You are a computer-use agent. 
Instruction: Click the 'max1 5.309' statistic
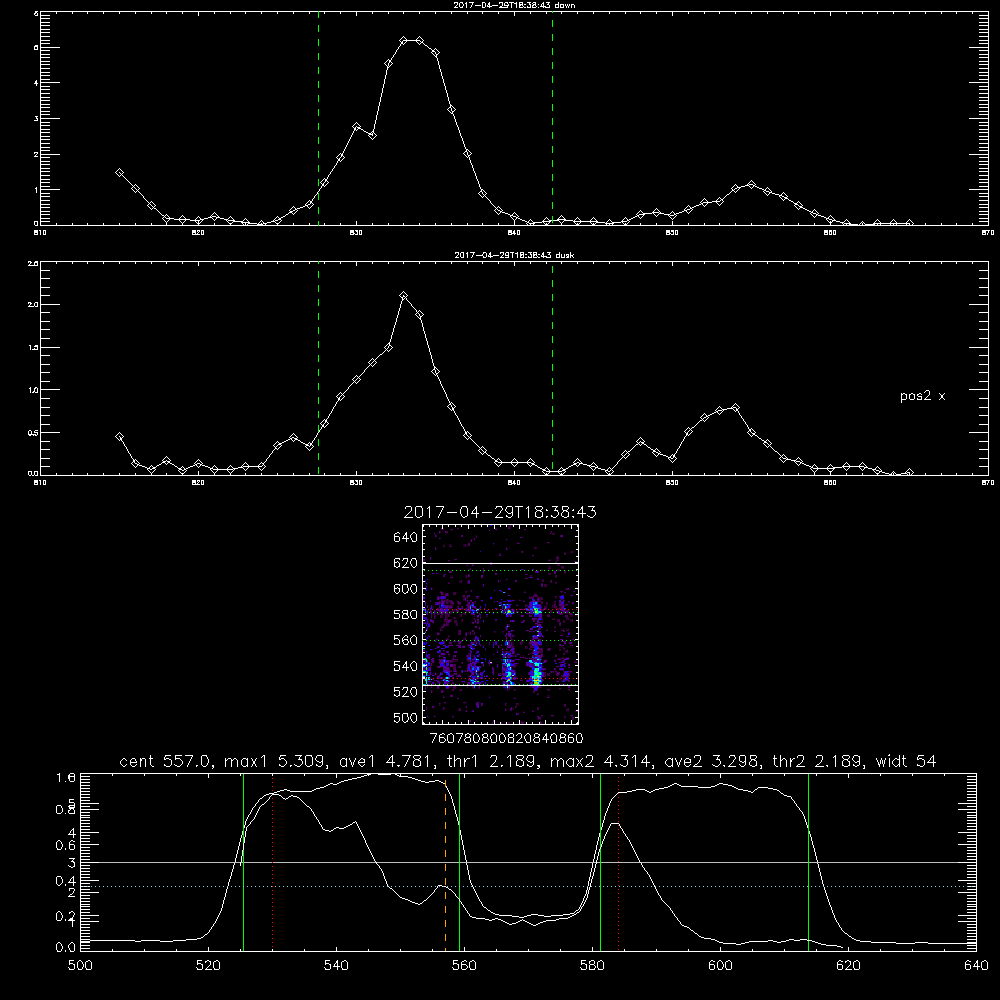[274, 761]
